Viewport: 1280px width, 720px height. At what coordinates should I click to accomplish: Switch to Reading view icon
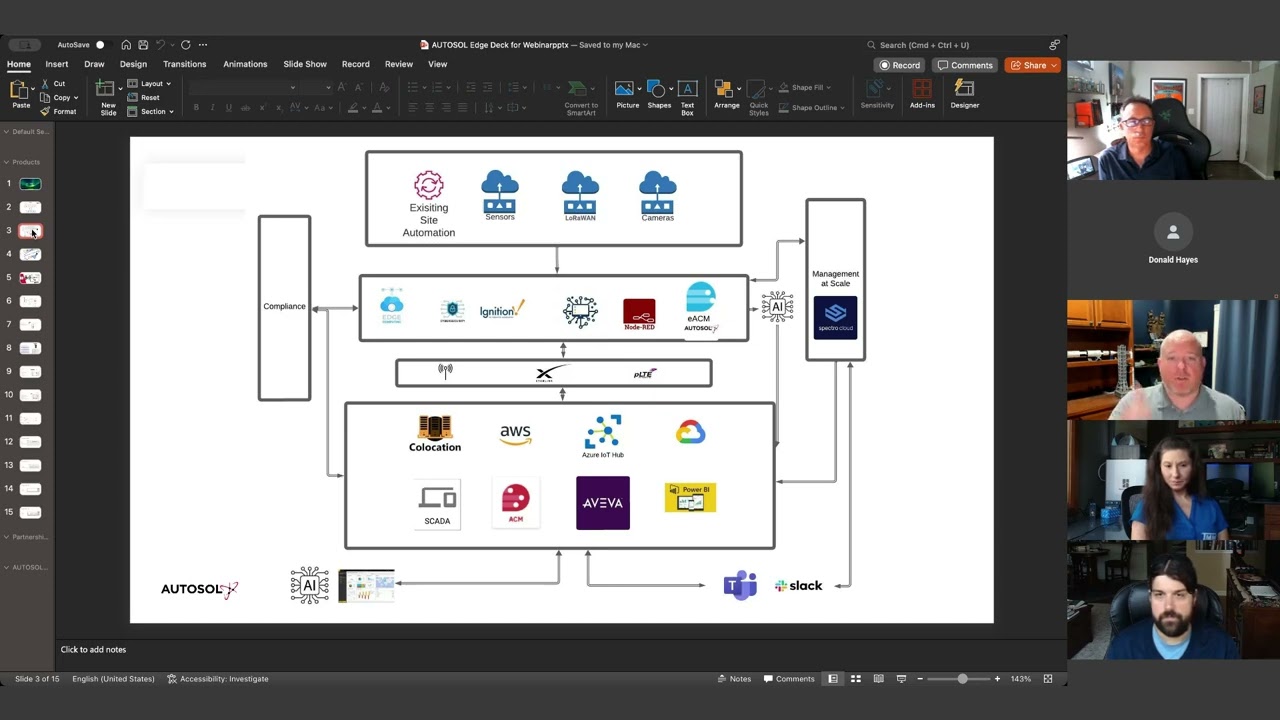pos(878,679)
